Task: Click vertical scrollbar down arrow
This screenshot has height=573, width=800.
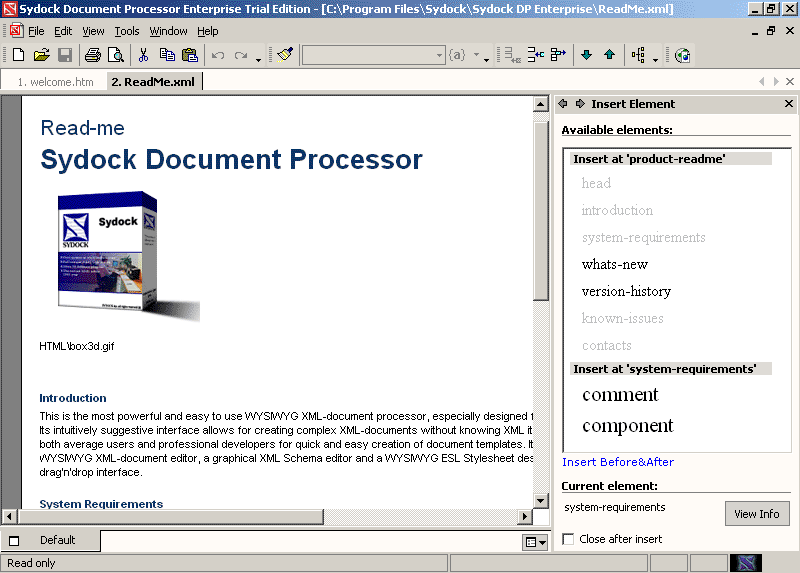Action: pos(540,500)
